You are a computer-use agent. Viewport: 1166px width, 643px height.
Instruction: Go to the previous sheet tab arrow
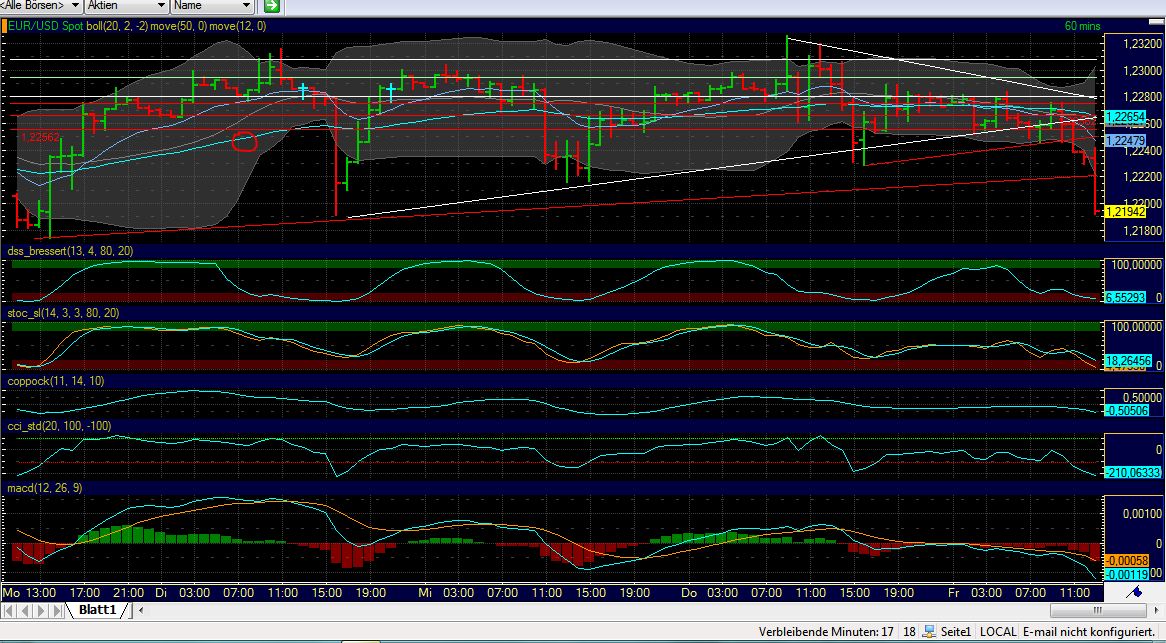click(x=25, y=611)
